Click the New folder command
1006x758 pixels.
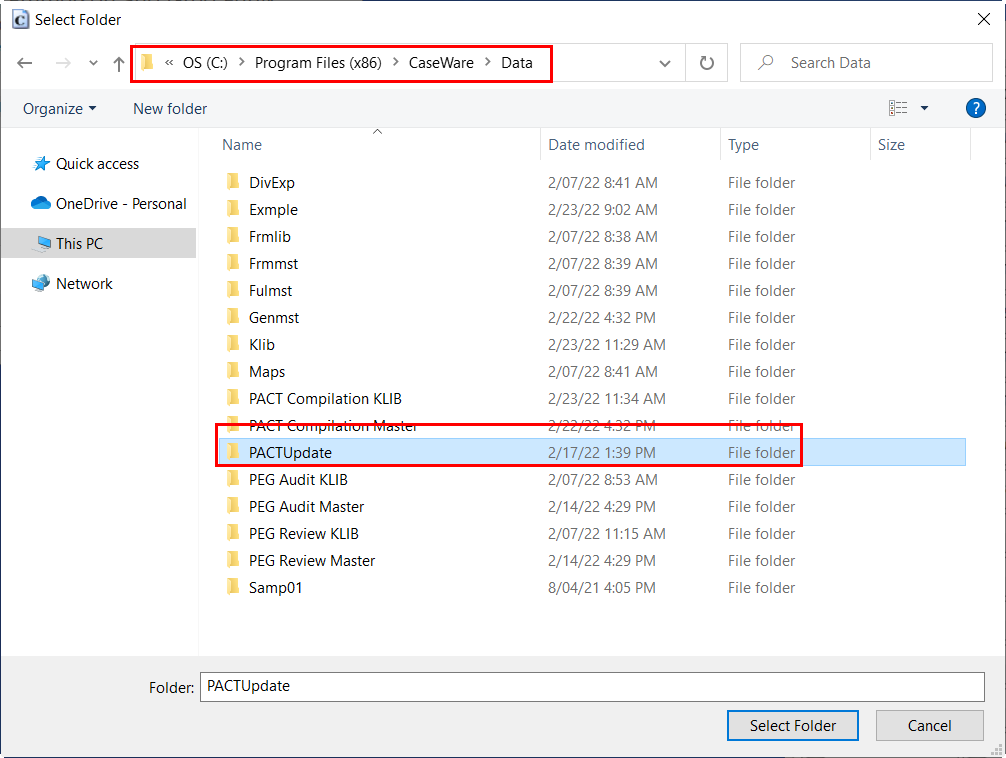(169, 108)
